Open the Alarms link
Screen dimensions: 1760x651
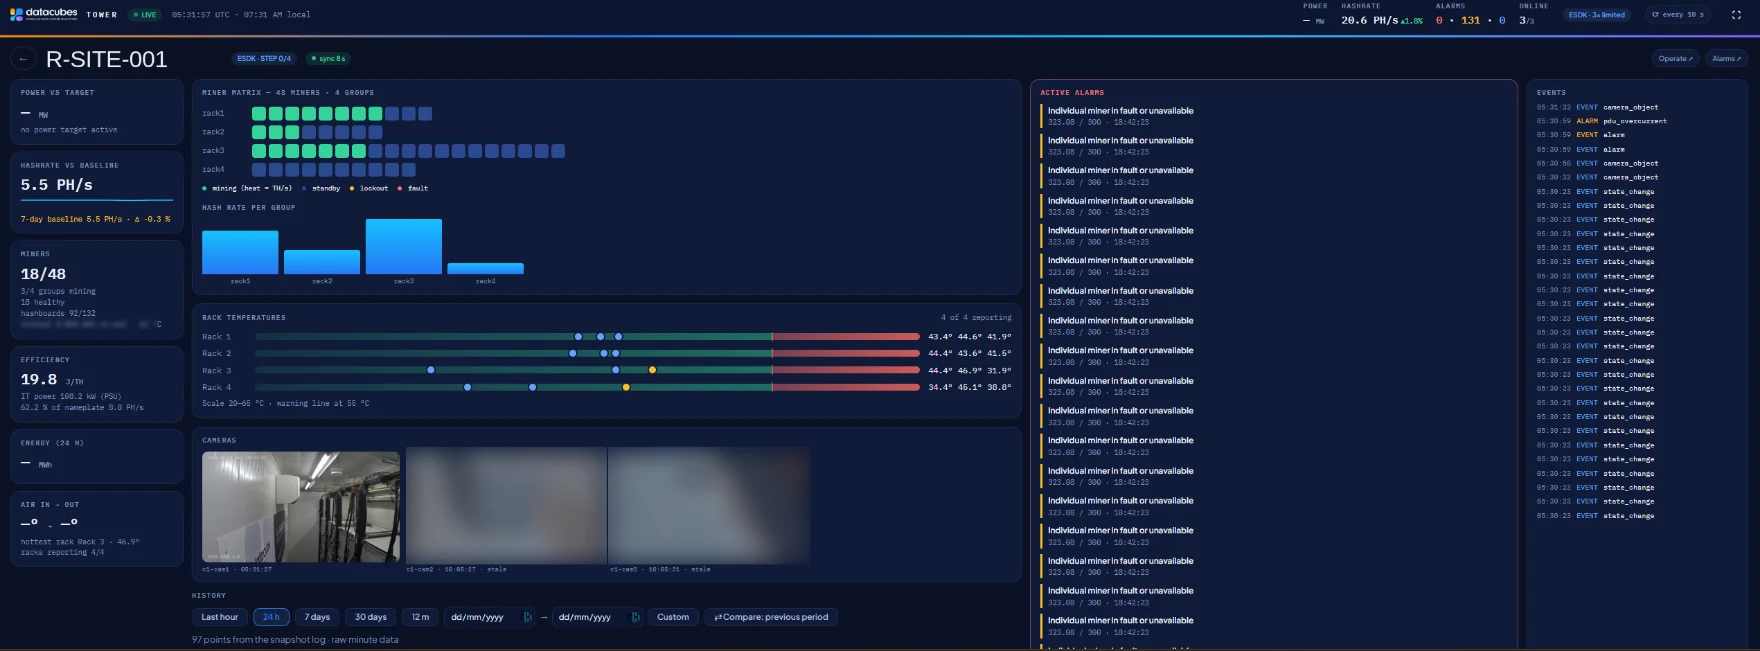point(1726,59)
